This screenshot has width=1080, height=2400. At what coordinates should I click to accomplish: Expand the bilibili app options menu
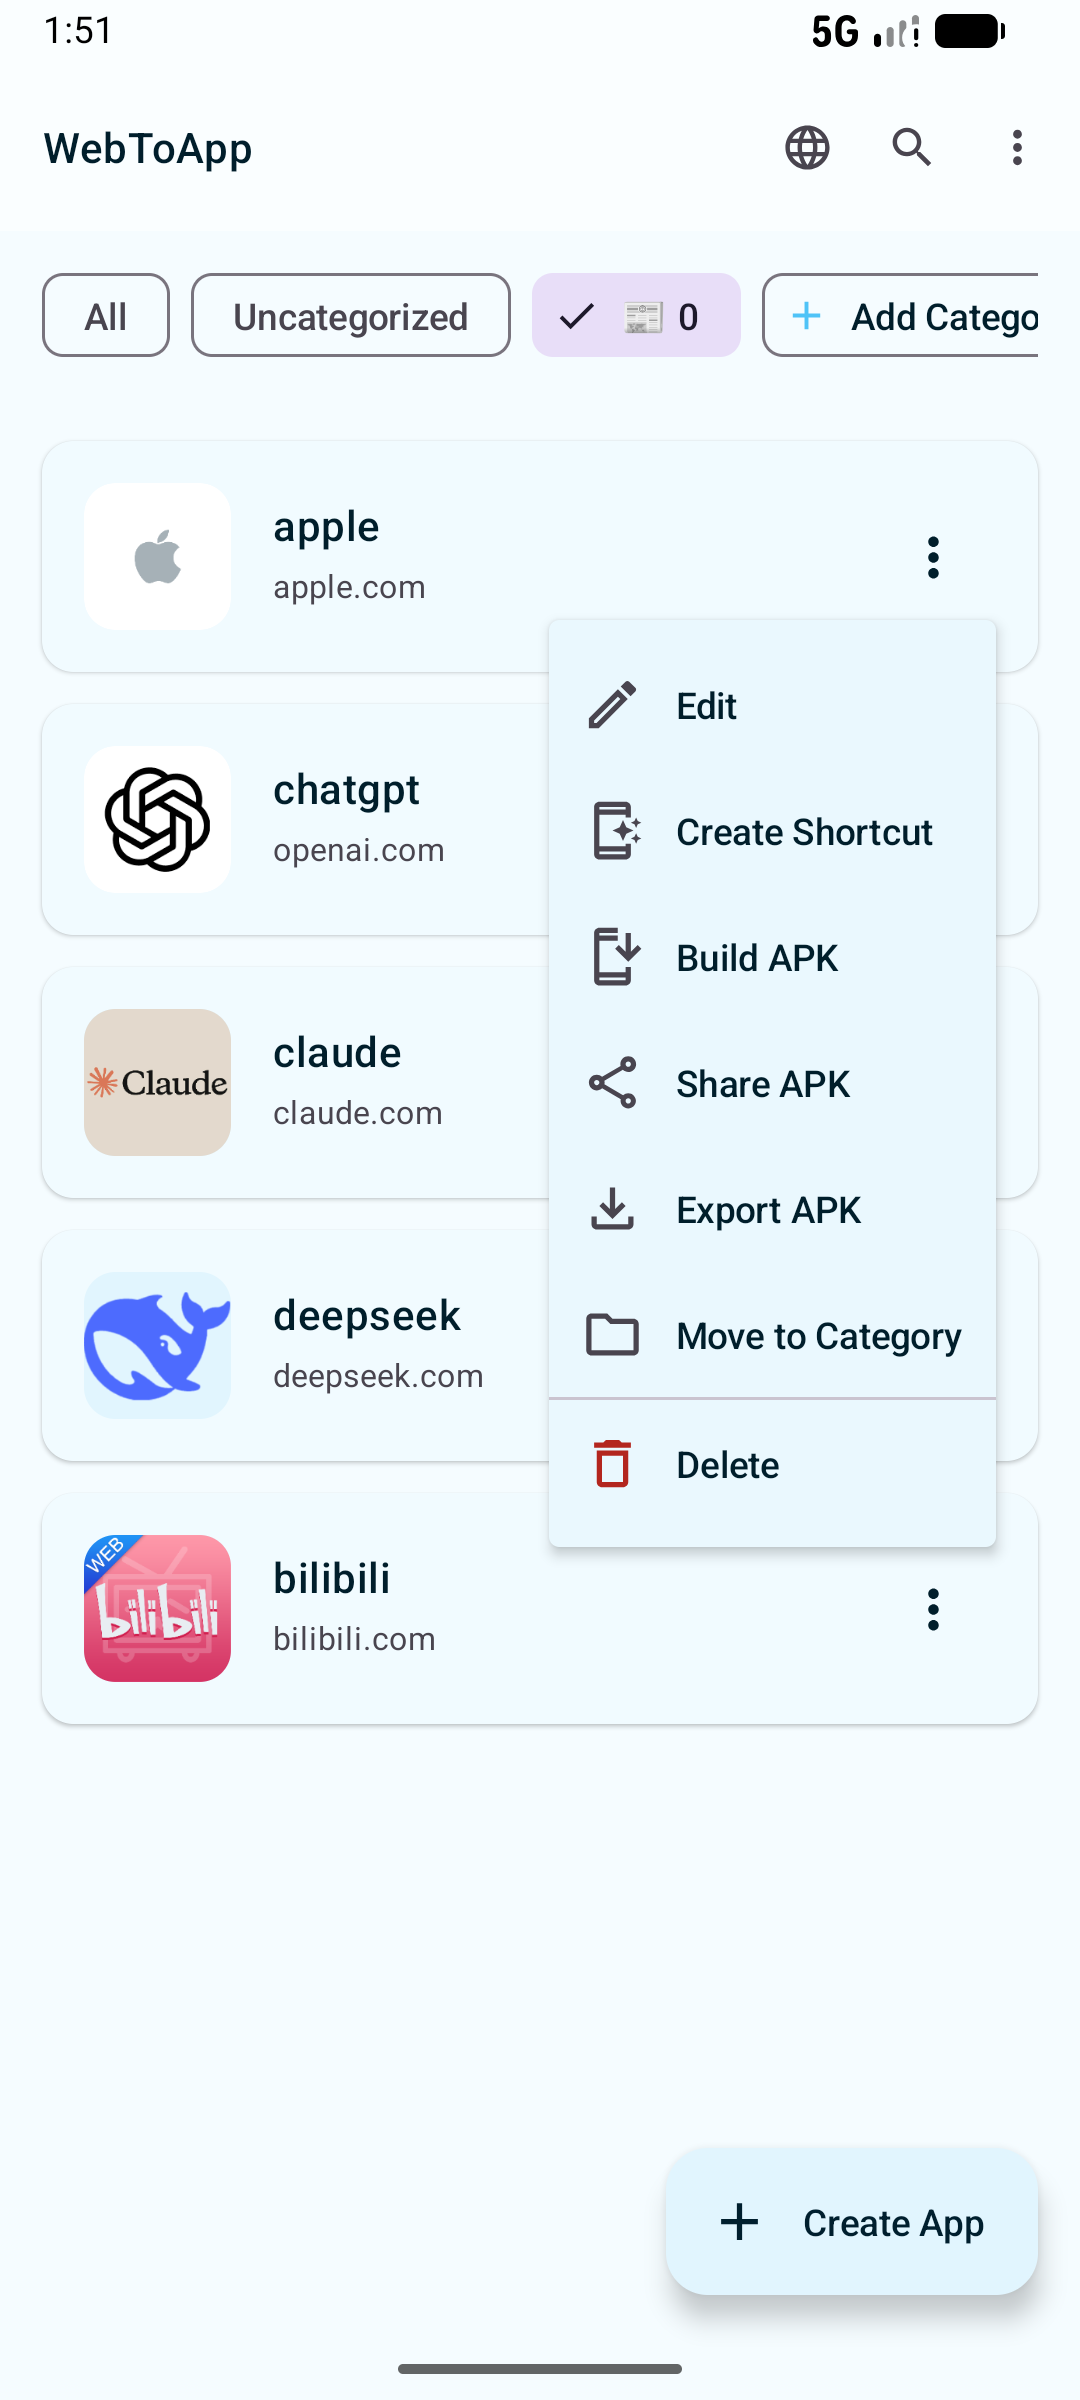(933, 1609)
